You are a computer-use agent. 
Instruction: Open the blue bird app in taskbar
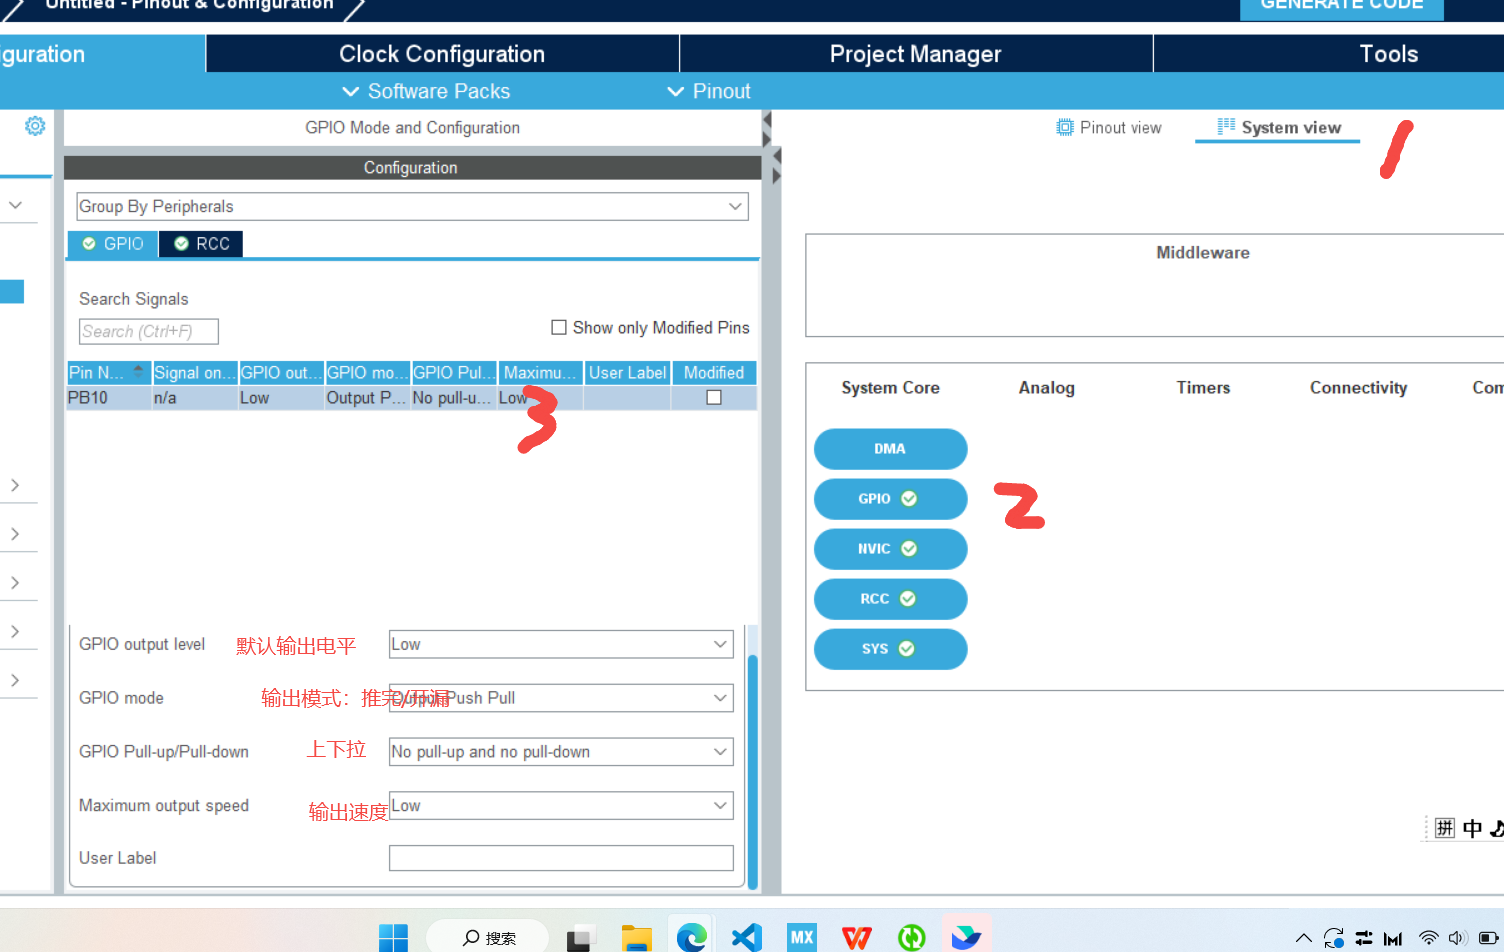[966, 937]
